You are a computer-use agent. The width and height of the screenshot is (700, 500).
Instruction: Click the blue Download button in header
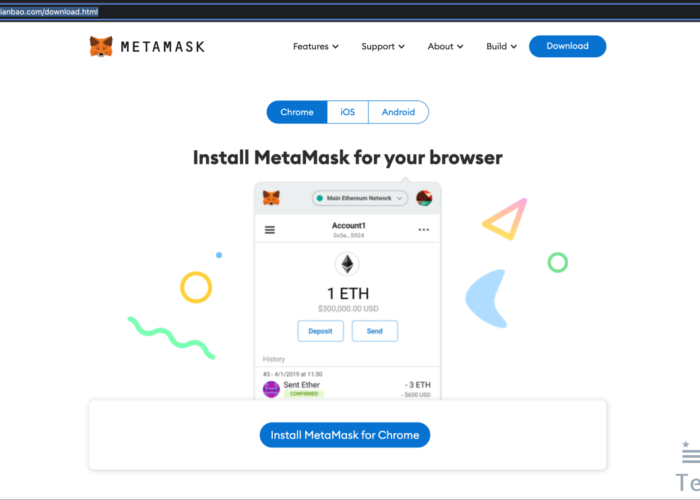pyautogui.click(x=567, y=46)
